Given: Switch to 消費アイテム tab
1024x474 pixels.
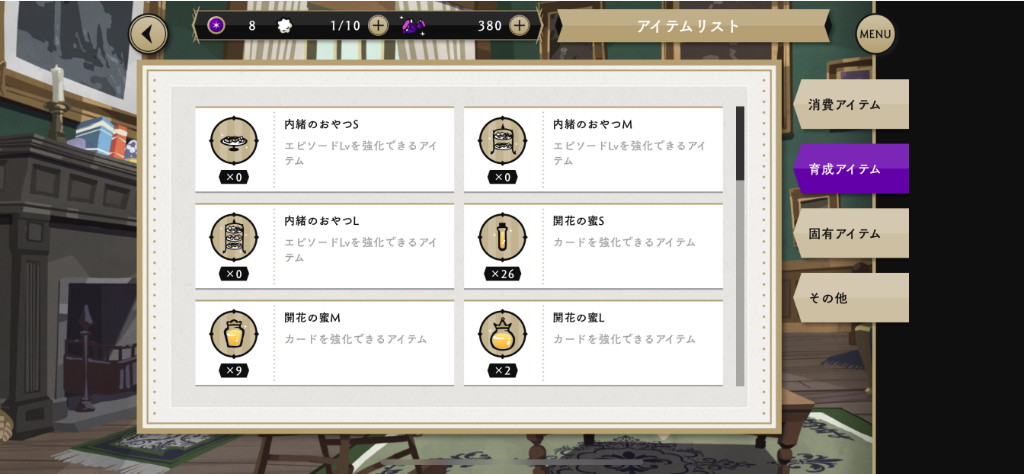Looking at the screenshot, I should pyautogui.click(x=851, y=104).
